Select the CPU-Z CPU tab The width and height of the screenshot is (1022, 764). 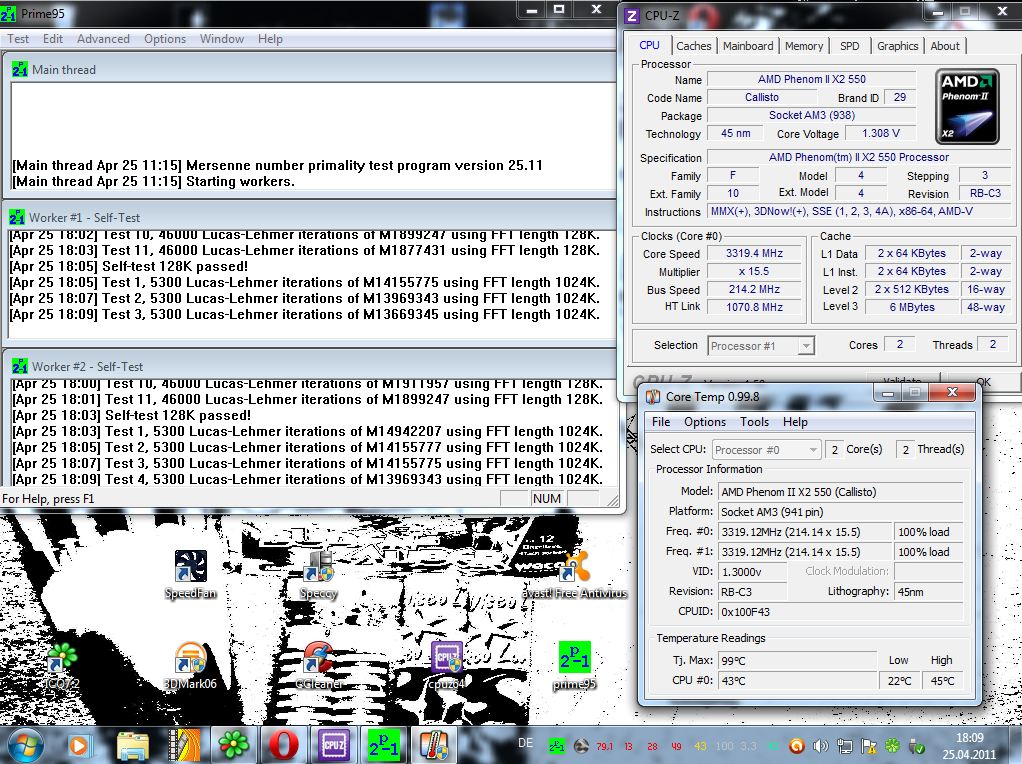click(649, 45)
